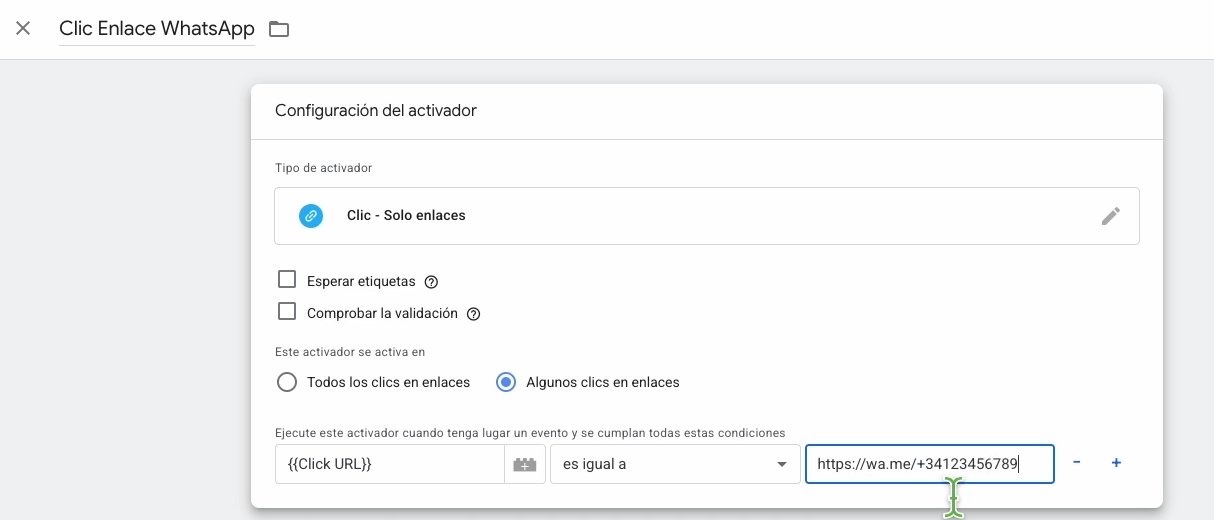Click the Ejecute este activador conditions label

530,433
